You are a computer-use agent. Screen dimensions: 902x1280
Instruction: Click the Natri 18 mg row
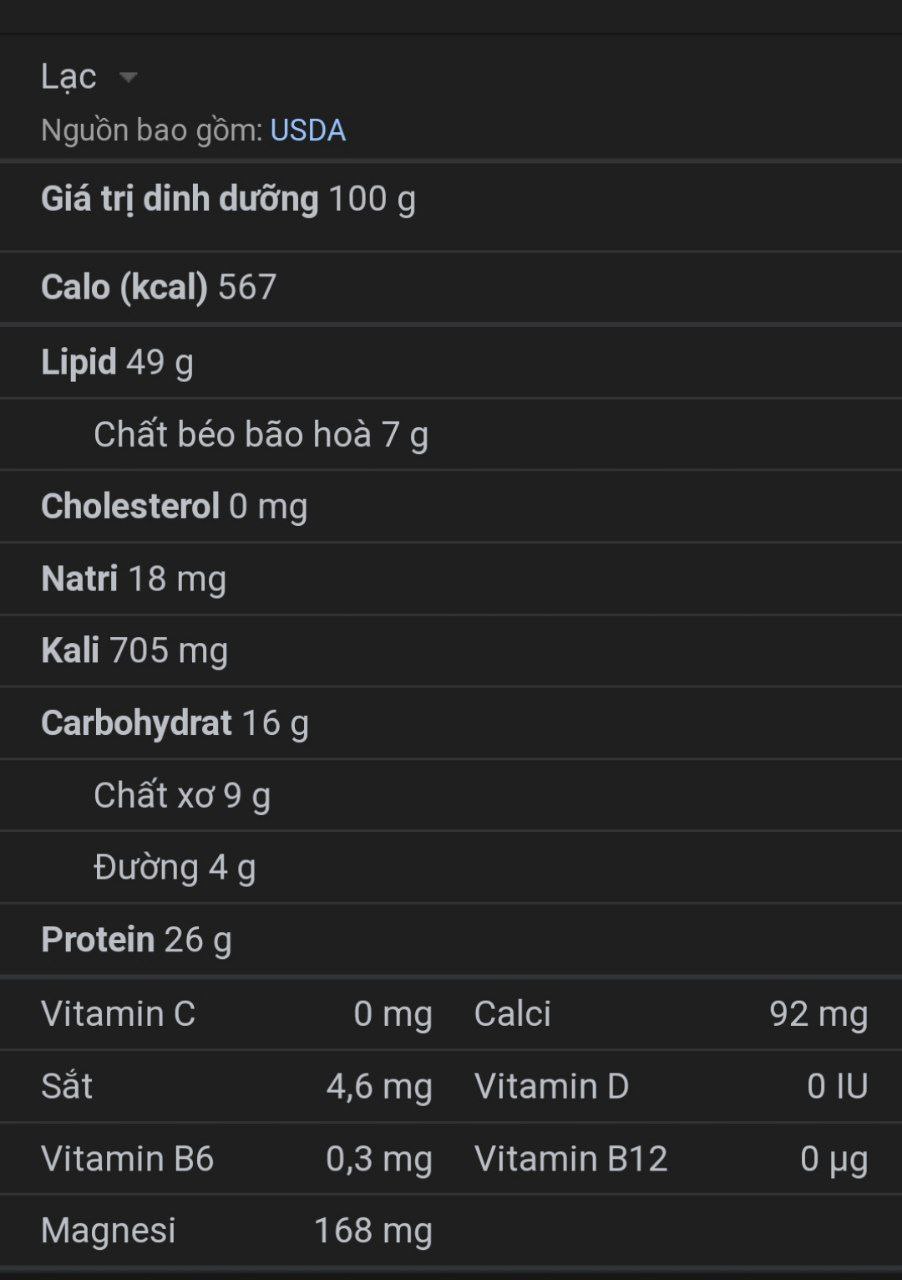click(x=133, y=579)
